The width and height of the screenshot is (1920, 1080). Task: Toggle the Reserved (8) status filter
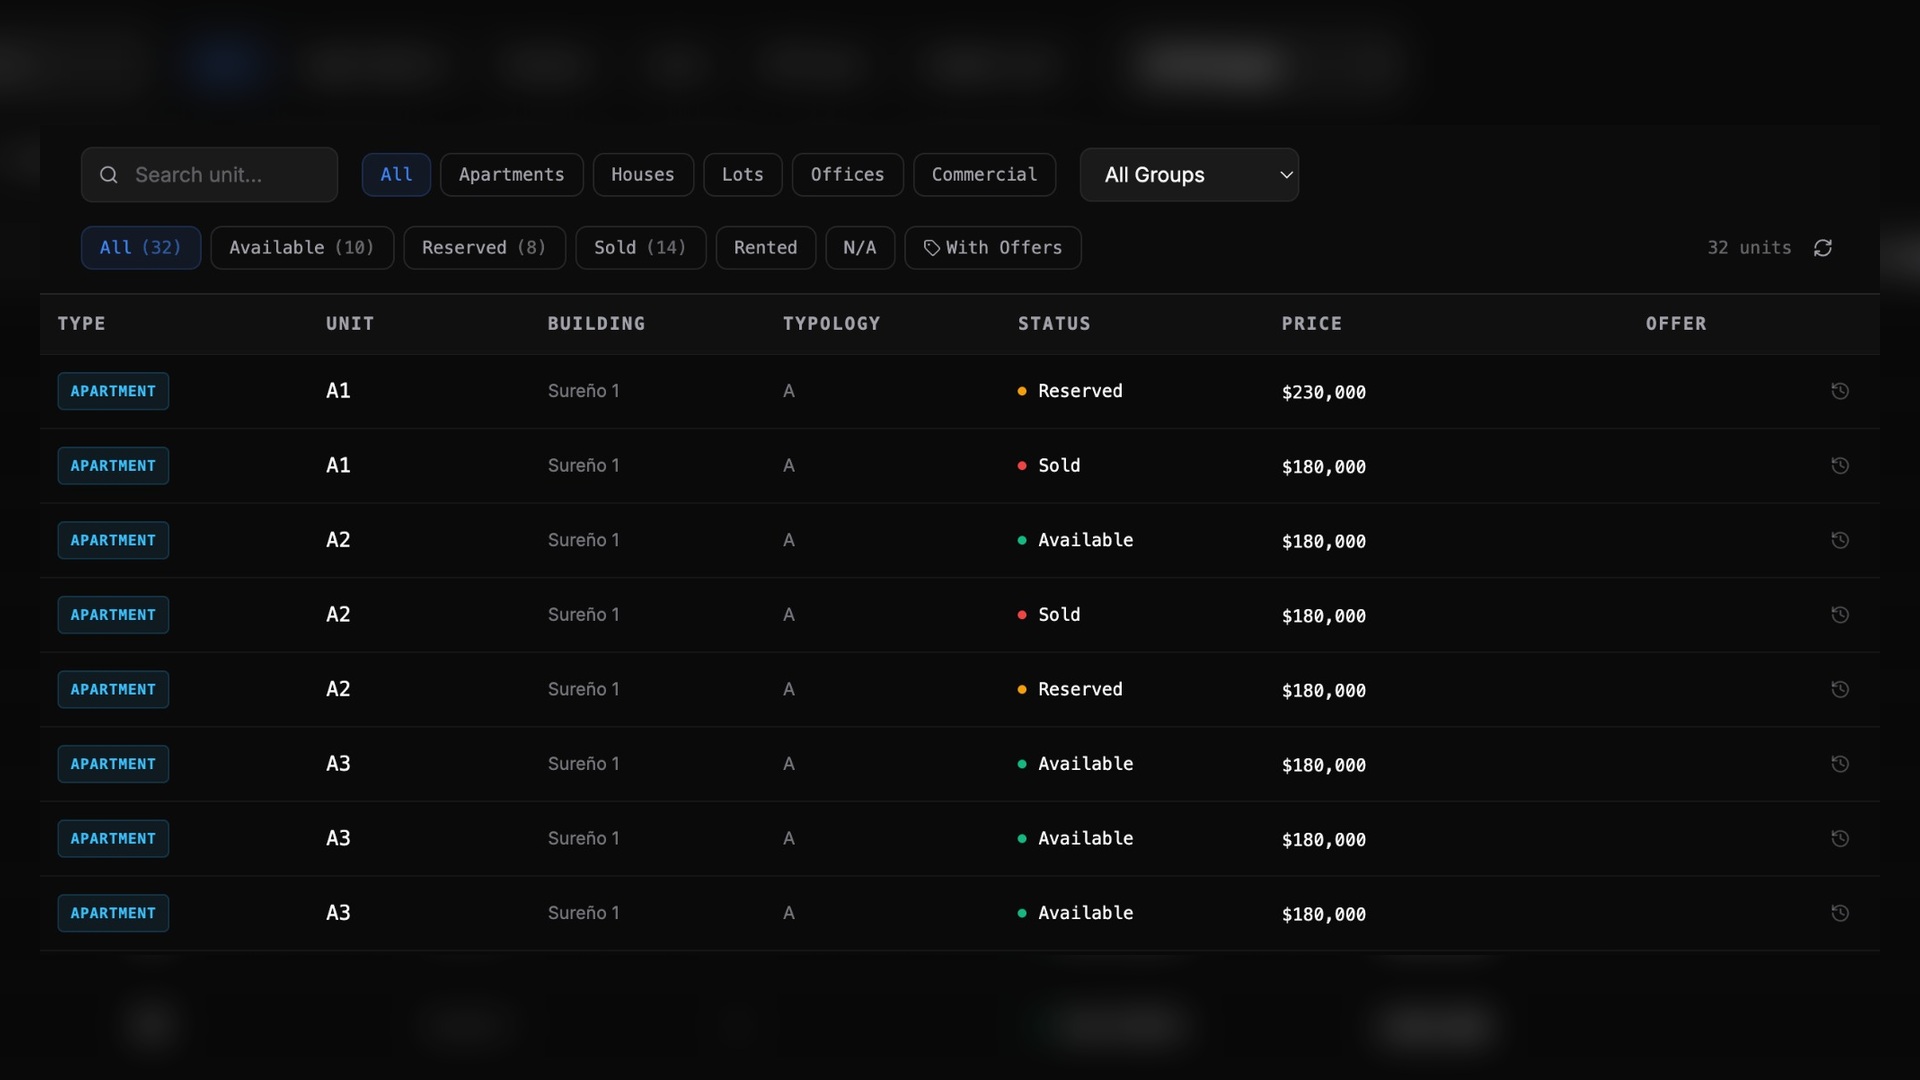click(x=484, y=248)
